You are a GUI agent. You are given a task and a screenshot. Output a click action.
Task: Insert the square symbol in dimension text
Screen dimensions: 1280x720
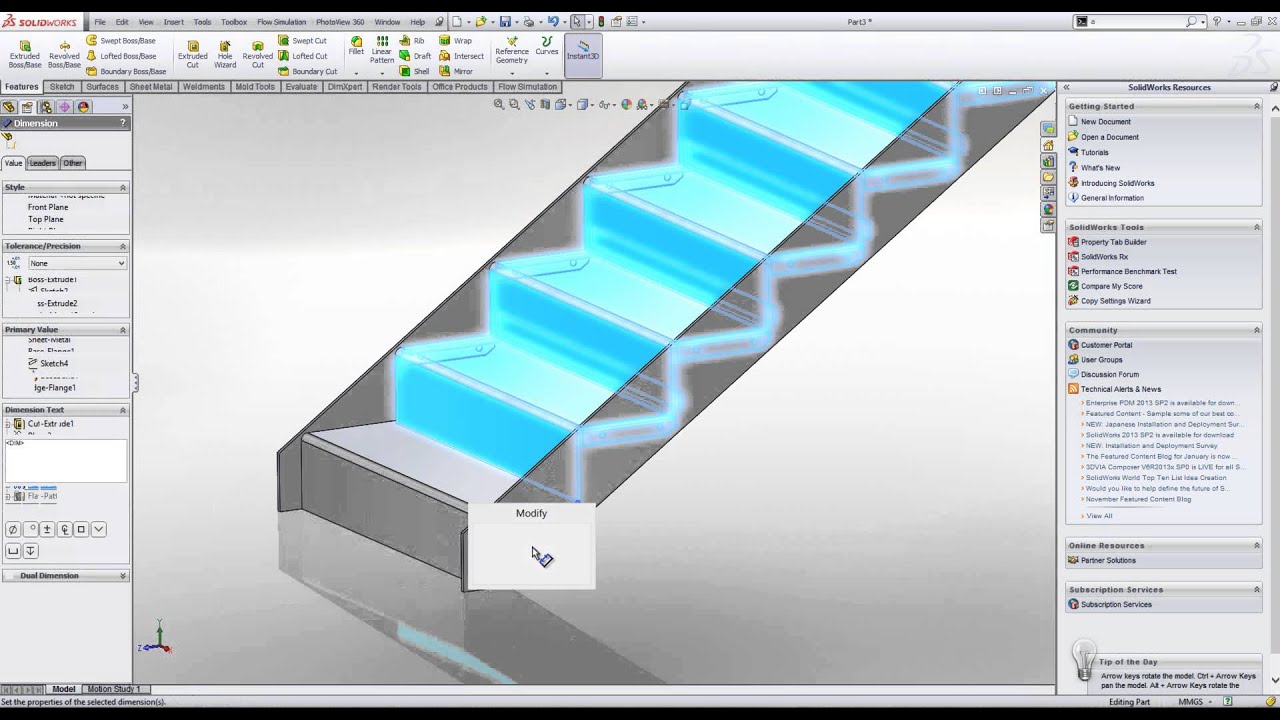click(81, 529)
